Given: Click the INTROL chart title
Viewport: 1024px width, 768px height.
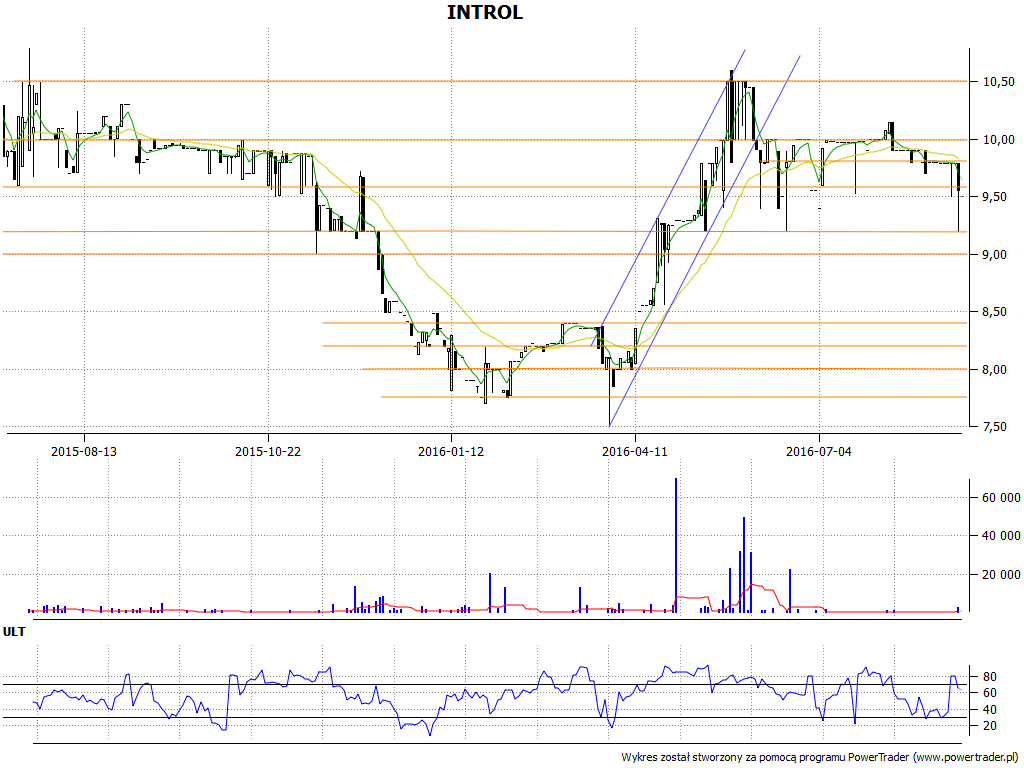Looking at the screenshot, I should point(485,12).
